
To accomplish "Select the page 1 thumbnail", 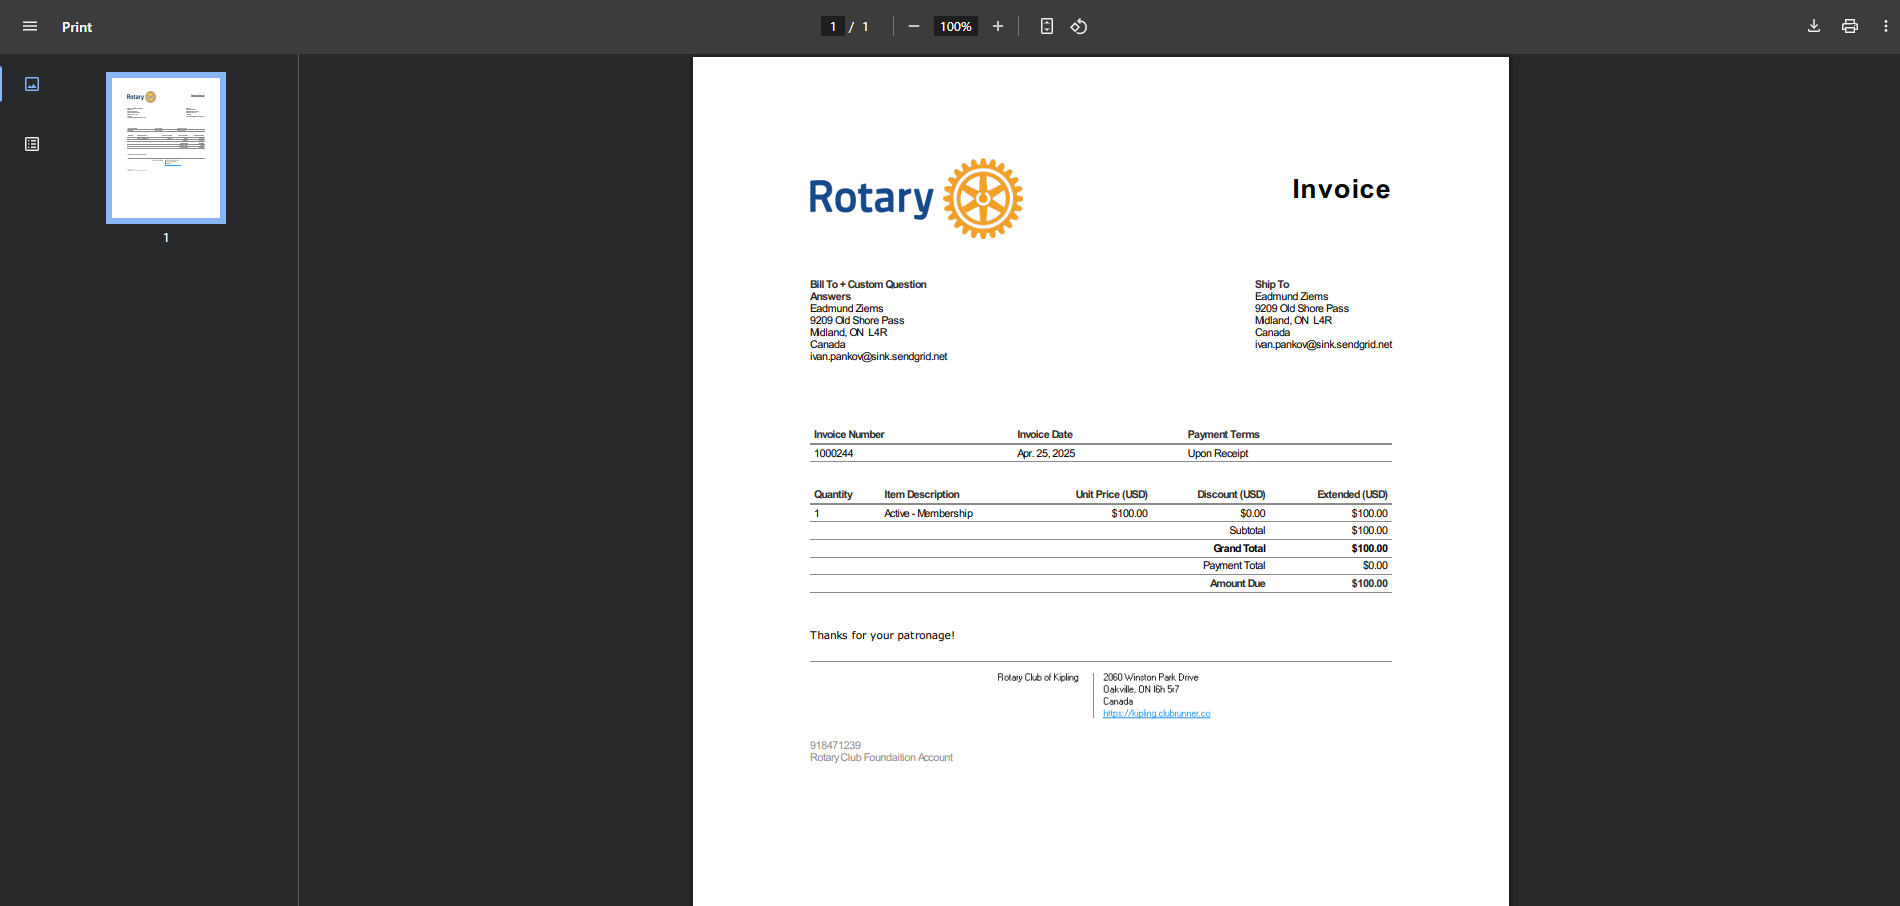I will [166, 148].
